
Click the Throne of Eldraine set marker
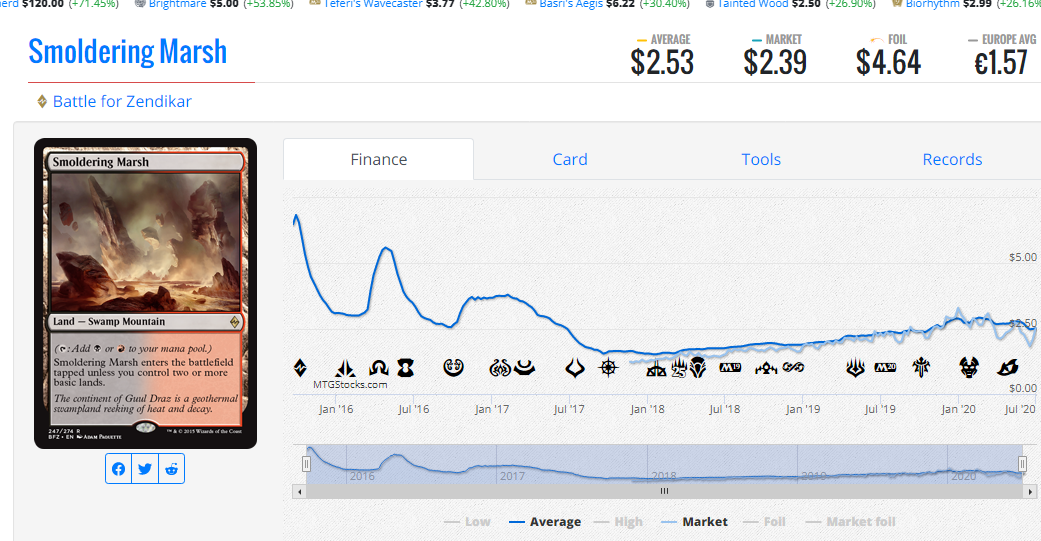(921, 367)
